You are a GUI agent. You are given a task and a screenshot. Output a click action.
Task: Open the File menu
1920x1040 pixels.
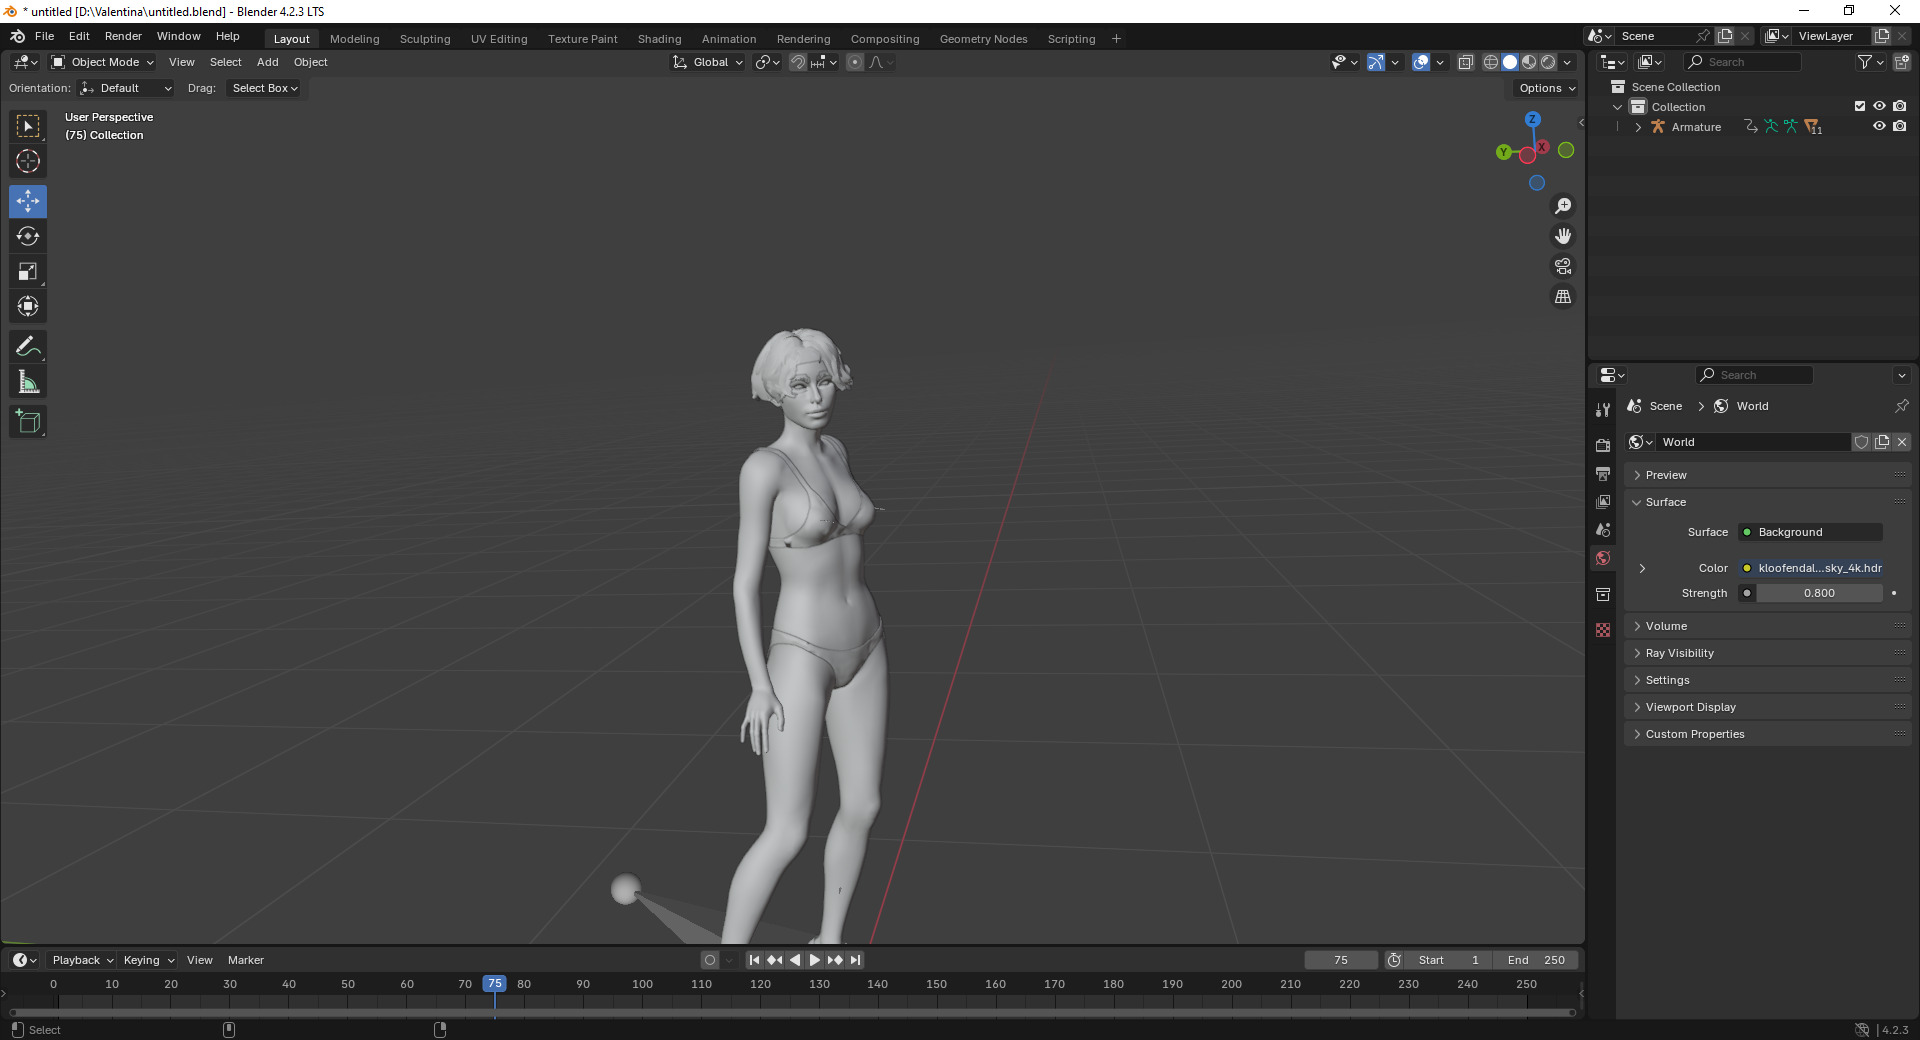[x=45, y=36]
